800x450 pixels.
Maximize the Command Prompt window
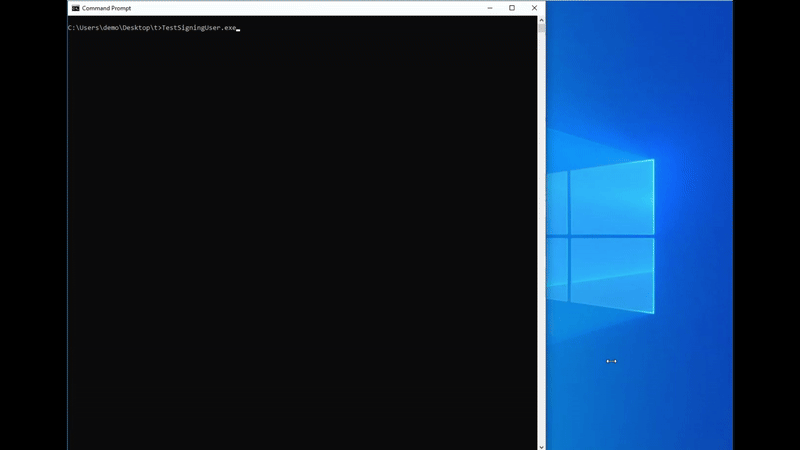tap(512, 8)
